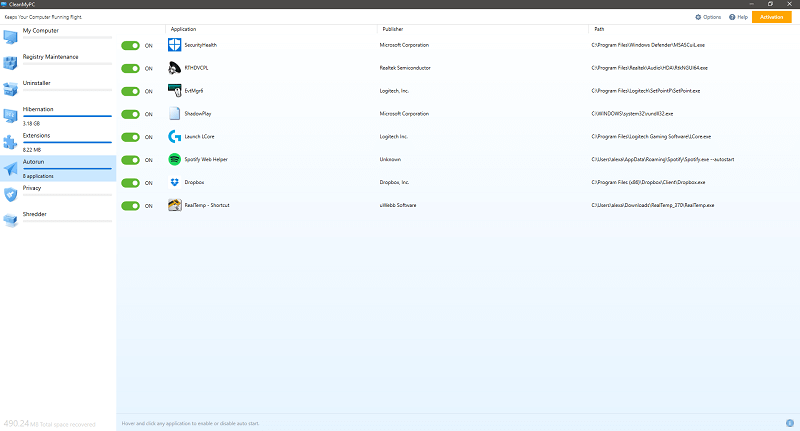The width and height of the screenshot is (800, 431).
Task: Click the CleanMyPC title bar app icon
Action: click(4, 4)
